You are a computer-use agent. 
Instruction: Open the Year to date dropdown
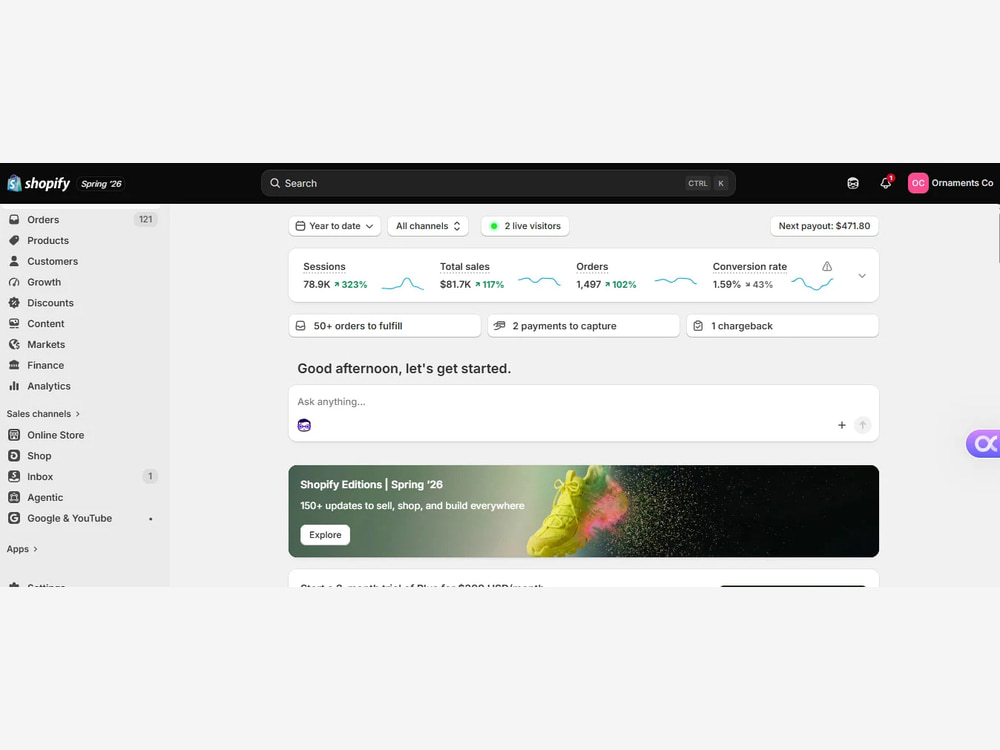click(x=334, y=226)
